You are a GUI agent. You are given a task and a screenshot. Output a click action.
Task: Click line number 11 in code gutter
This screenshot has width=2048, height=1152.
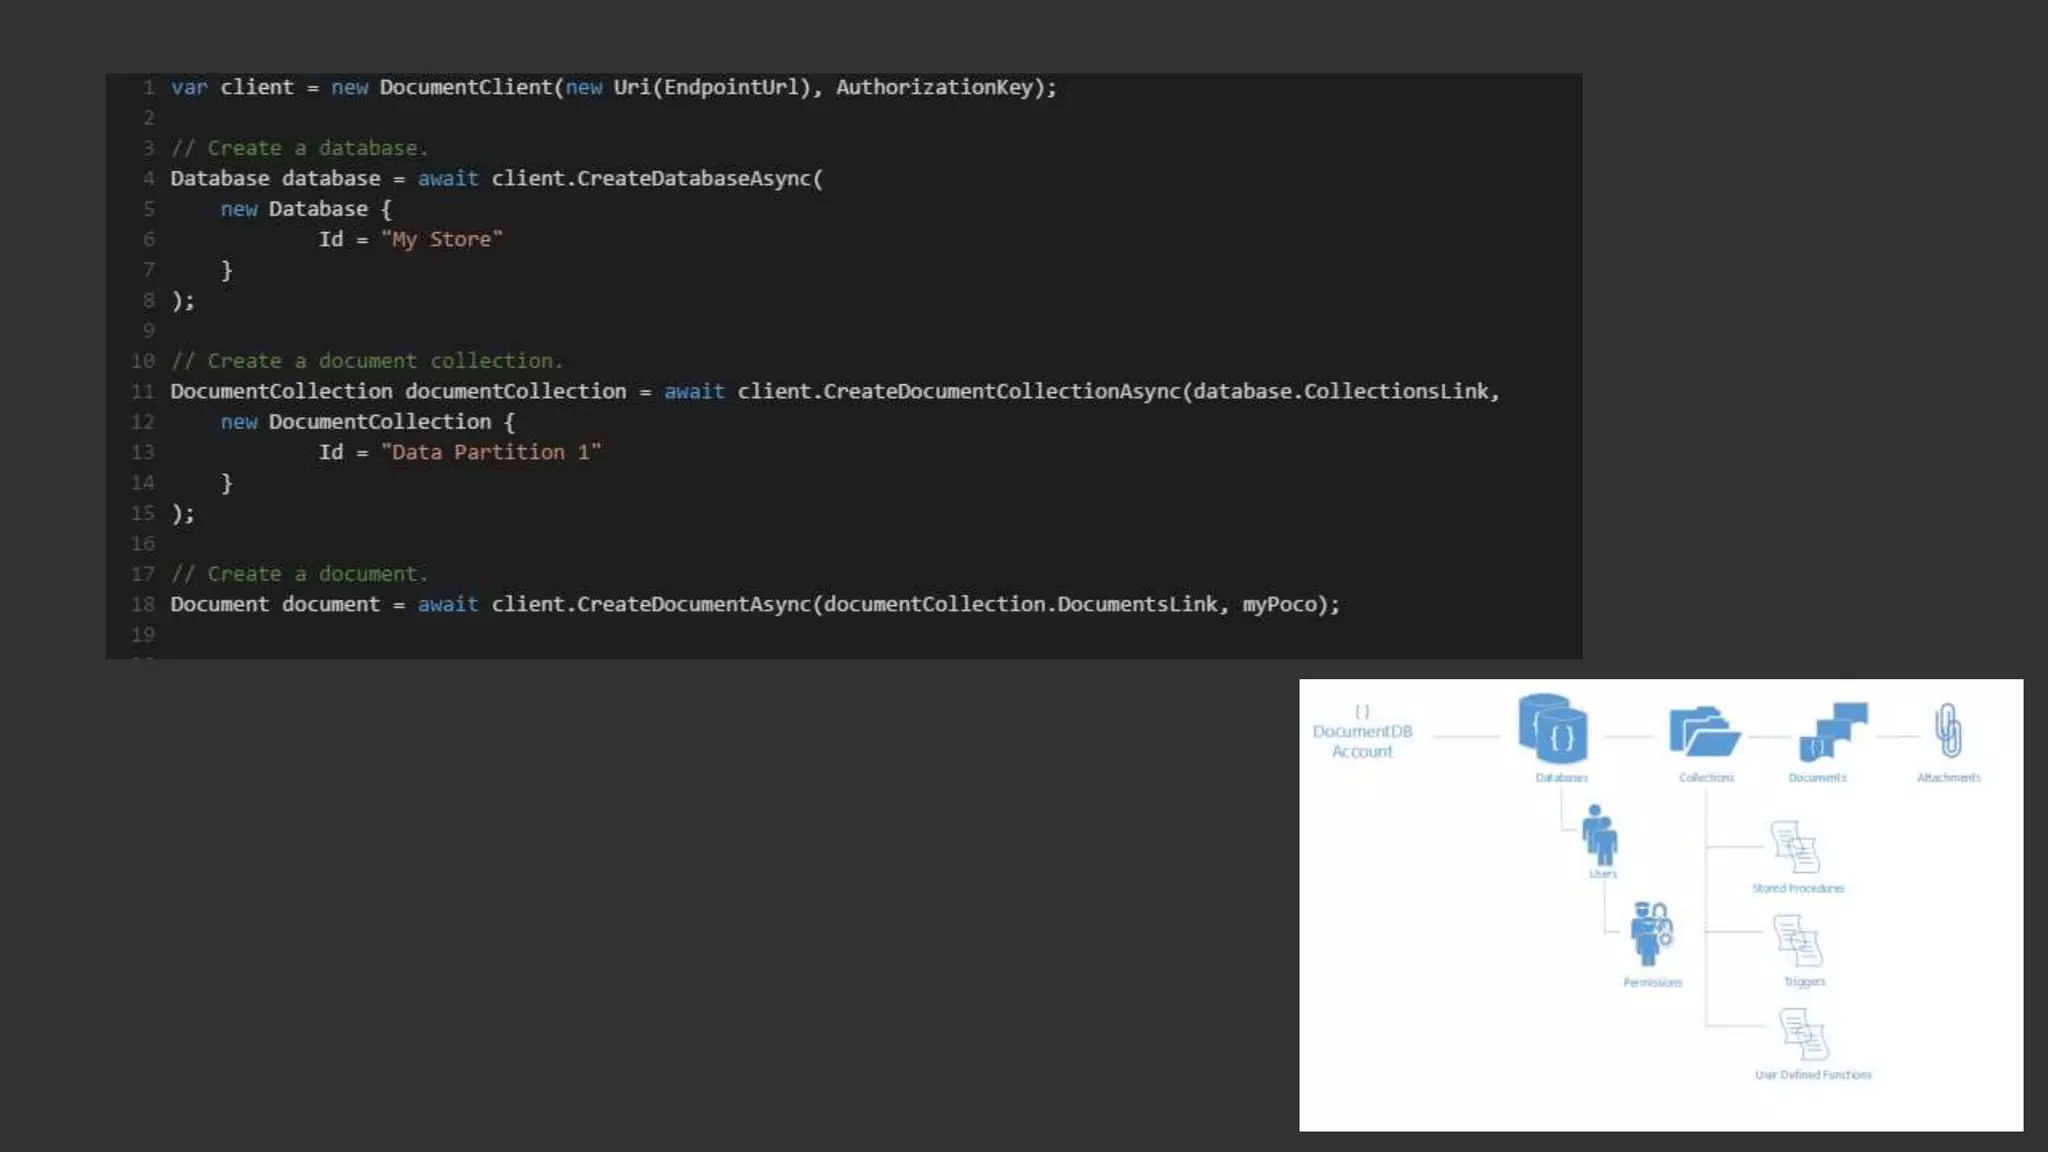click(x=143, y=391)
